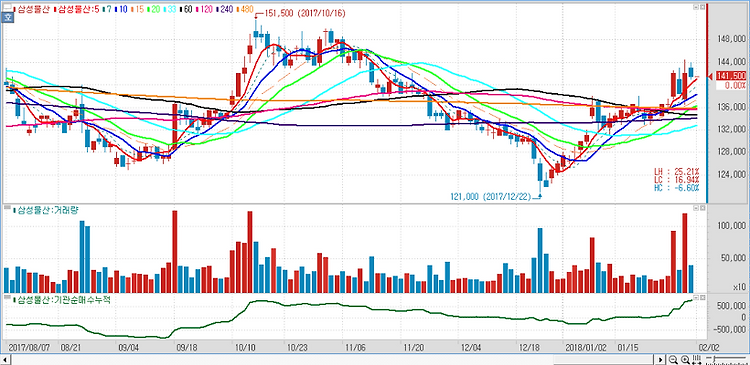Click the 148,000 price axis label
Viewport: 750px width, 365px height.
point(731,39)
